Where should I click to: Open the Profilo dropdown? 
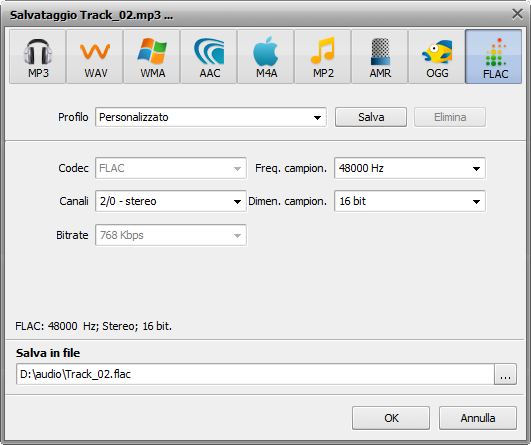211,117
